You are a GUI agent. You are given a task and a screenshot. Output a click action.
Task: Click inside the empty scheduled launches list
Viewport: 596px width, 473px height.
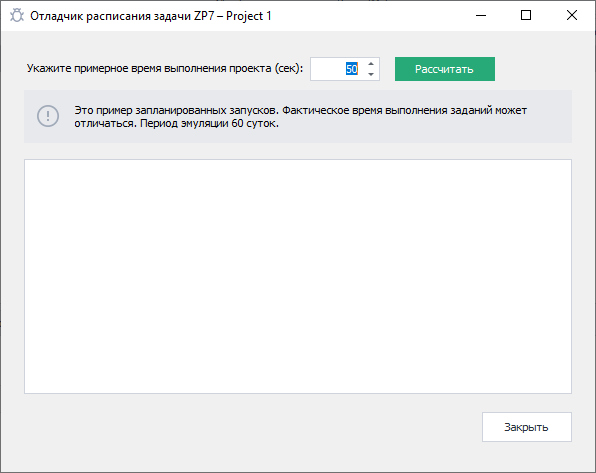[298, 276]
